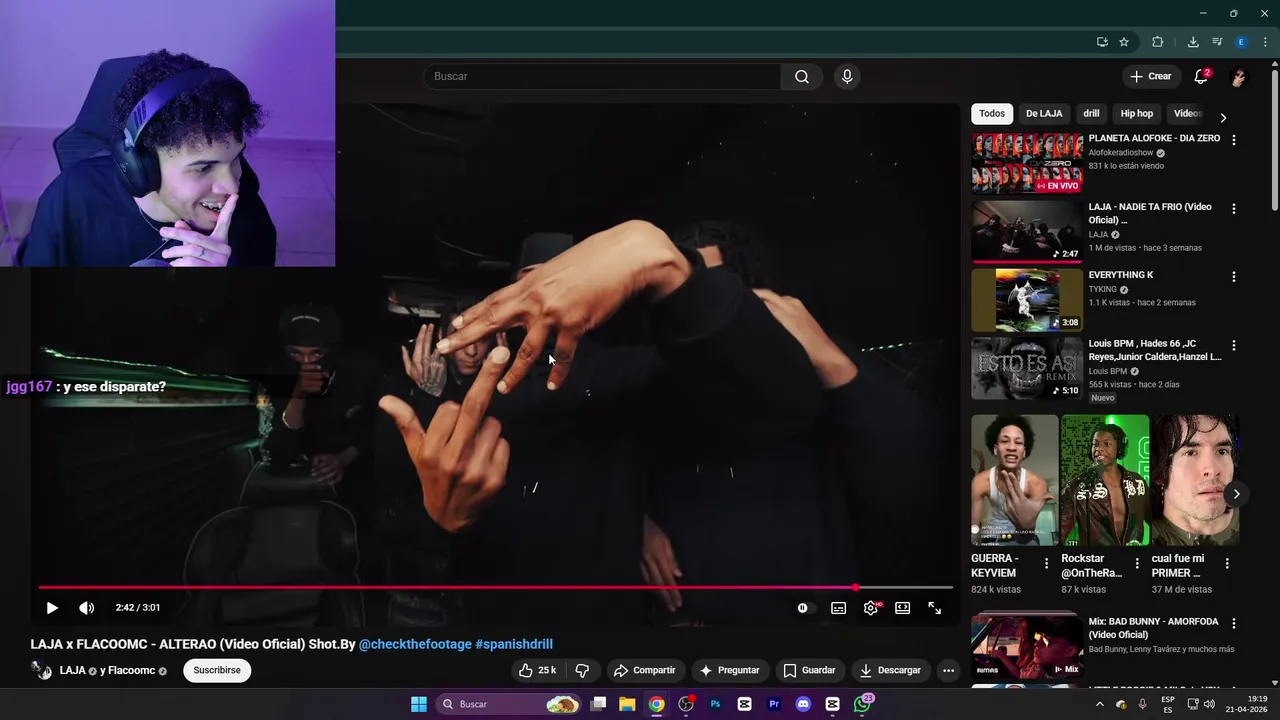Open options for cual fue mi PRIMER short
Viewport: 1280px width, 720px height.
[1227, 564]
